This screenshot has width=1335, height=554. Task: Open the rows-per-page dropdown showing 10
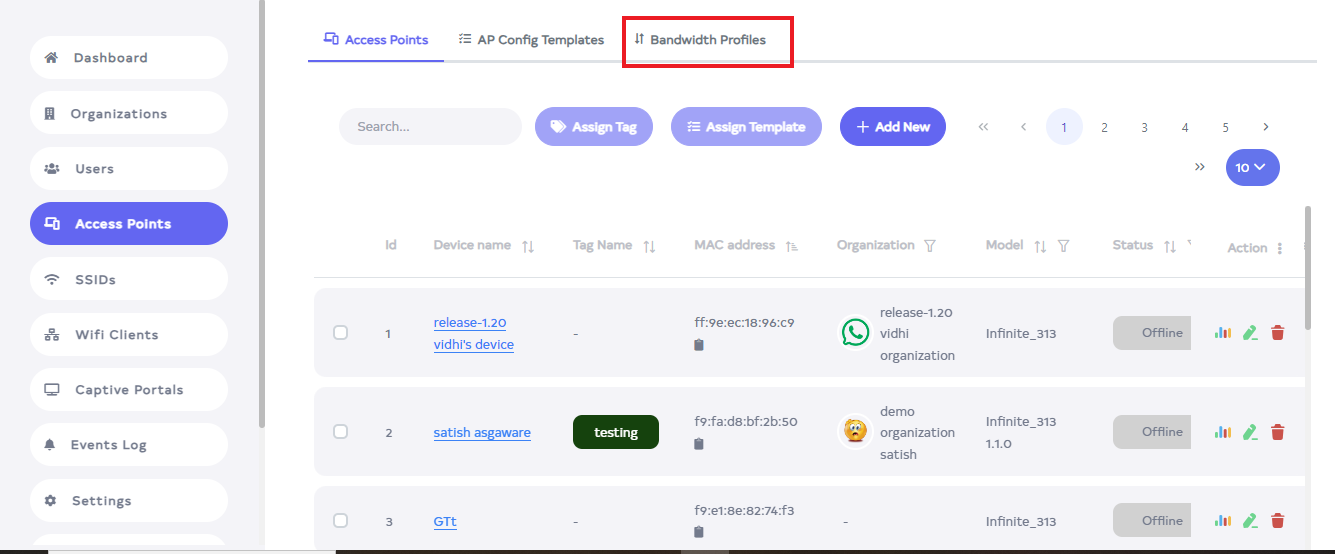point(1252,167)
